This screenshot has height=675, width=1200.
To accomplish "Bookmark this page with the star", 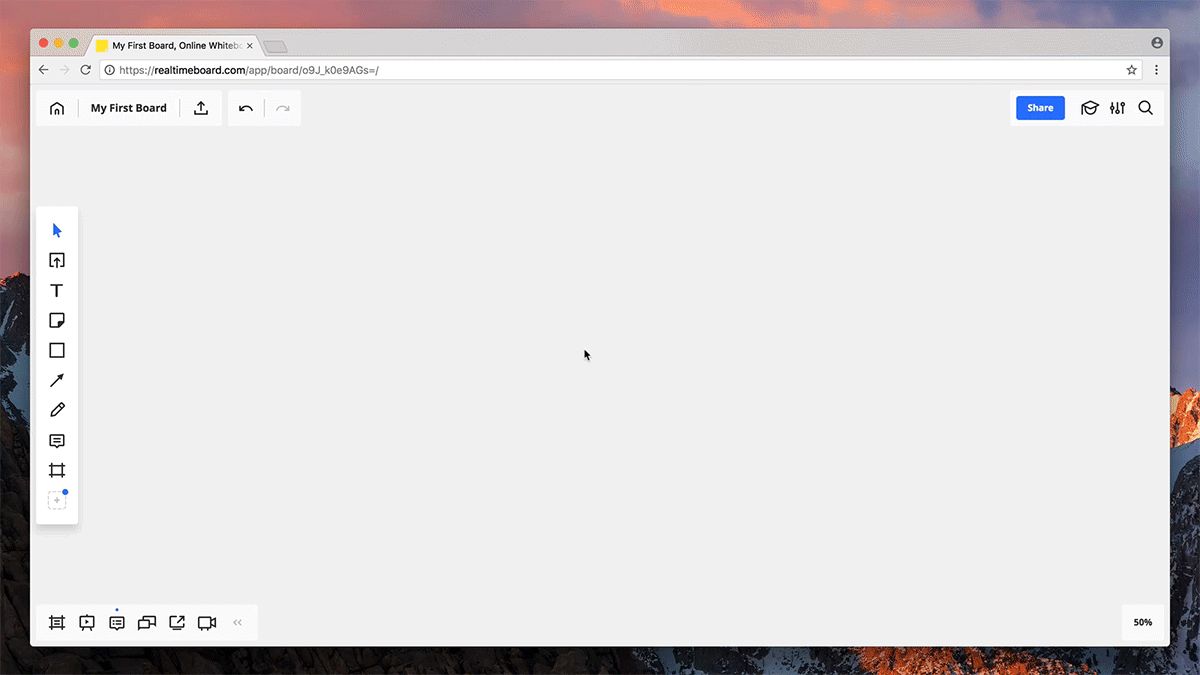I will (1132, 70).
